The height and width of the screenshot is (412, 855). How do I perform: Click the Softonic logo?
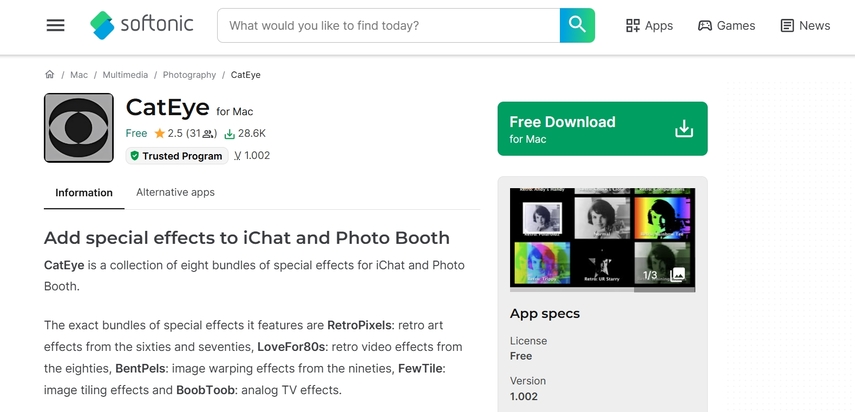point(142,25)
